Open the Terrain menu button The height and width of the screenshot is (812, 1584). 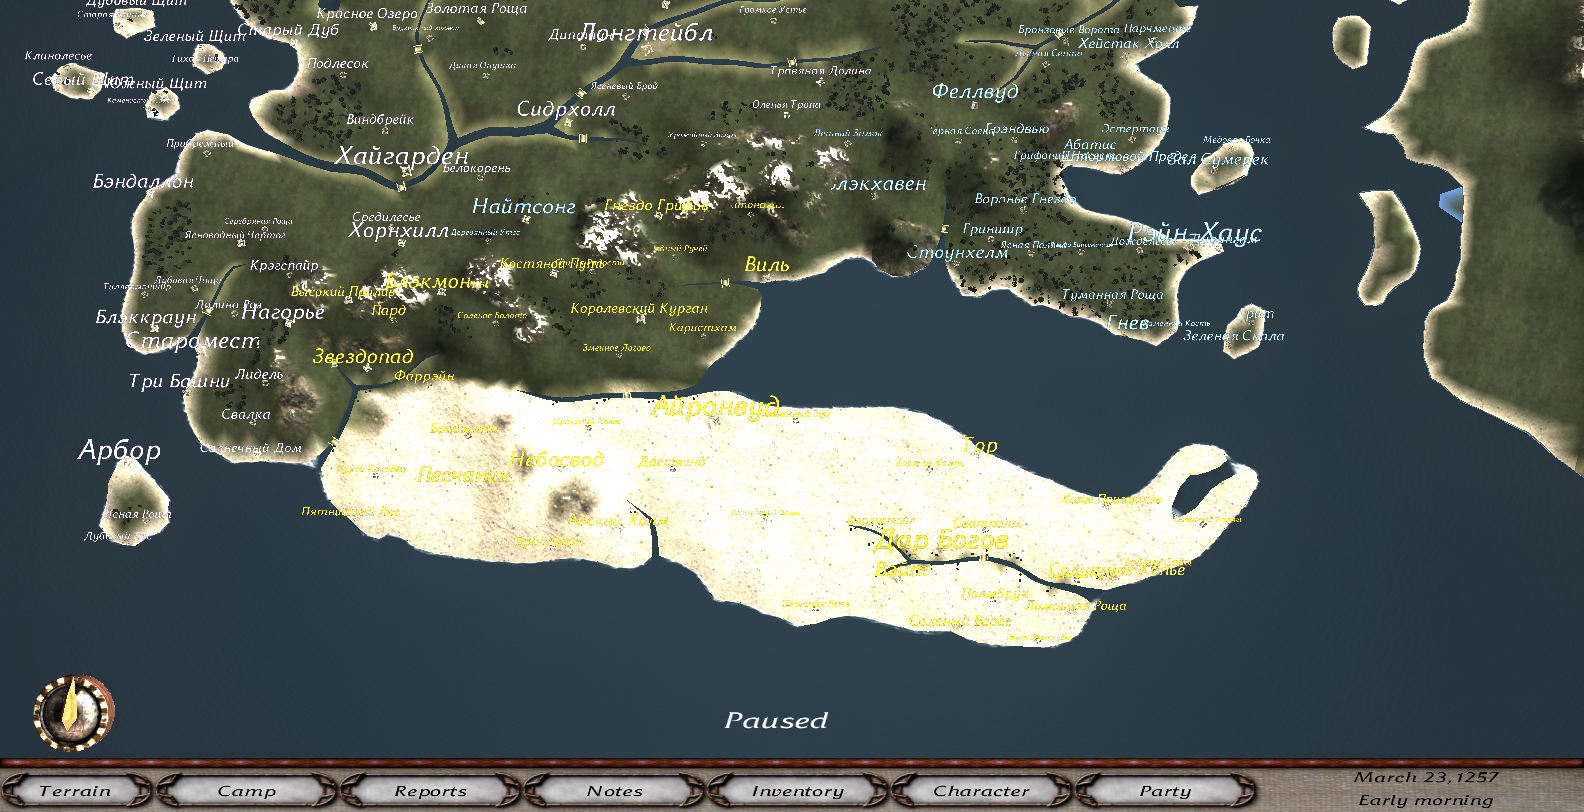click(75, 791)
